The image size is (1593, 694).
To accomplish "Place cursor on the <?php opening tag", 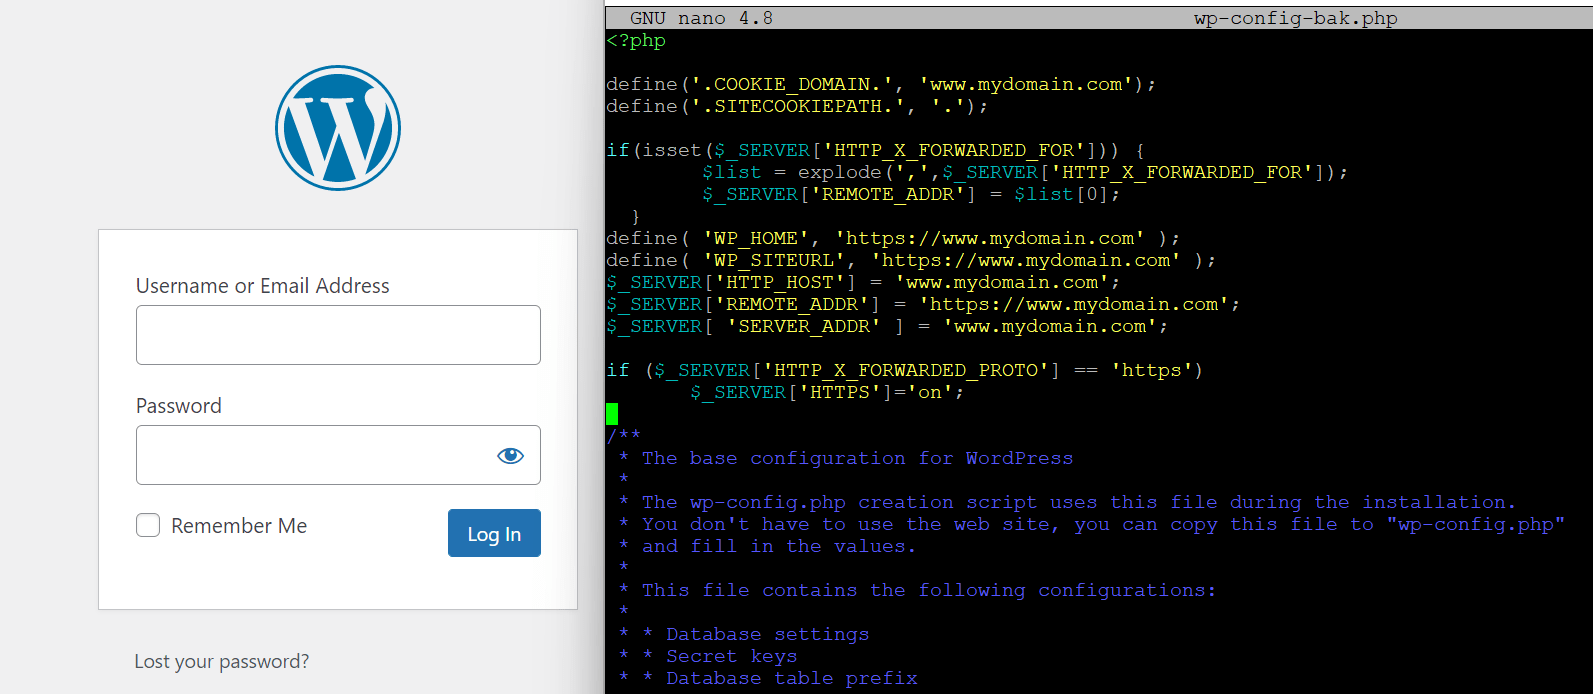I will 636,41.
